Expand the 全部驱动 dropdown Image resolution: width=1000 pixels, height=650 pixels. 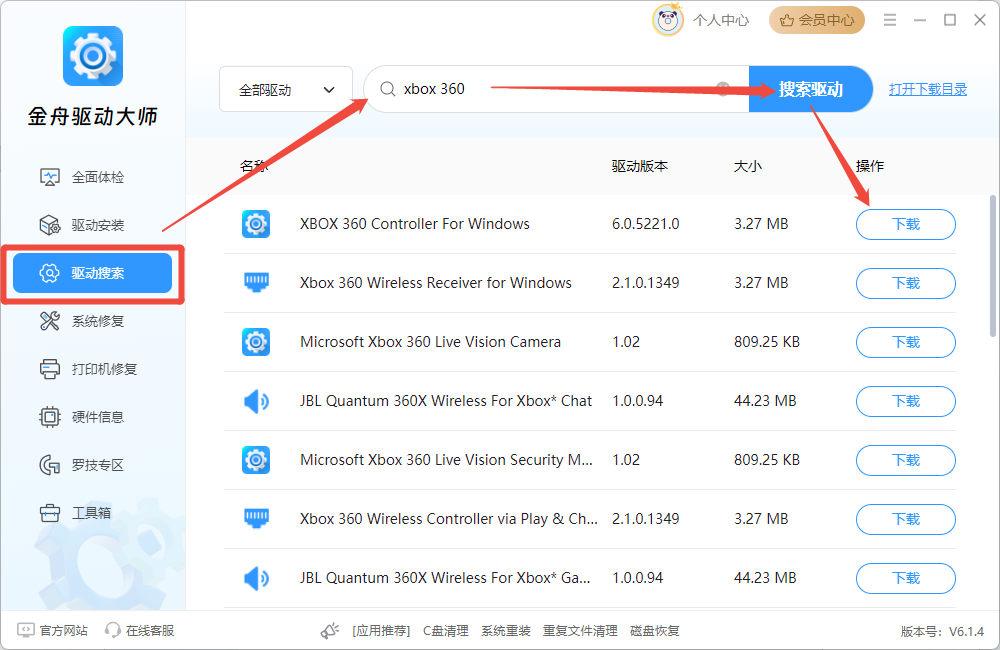(286, 89)
